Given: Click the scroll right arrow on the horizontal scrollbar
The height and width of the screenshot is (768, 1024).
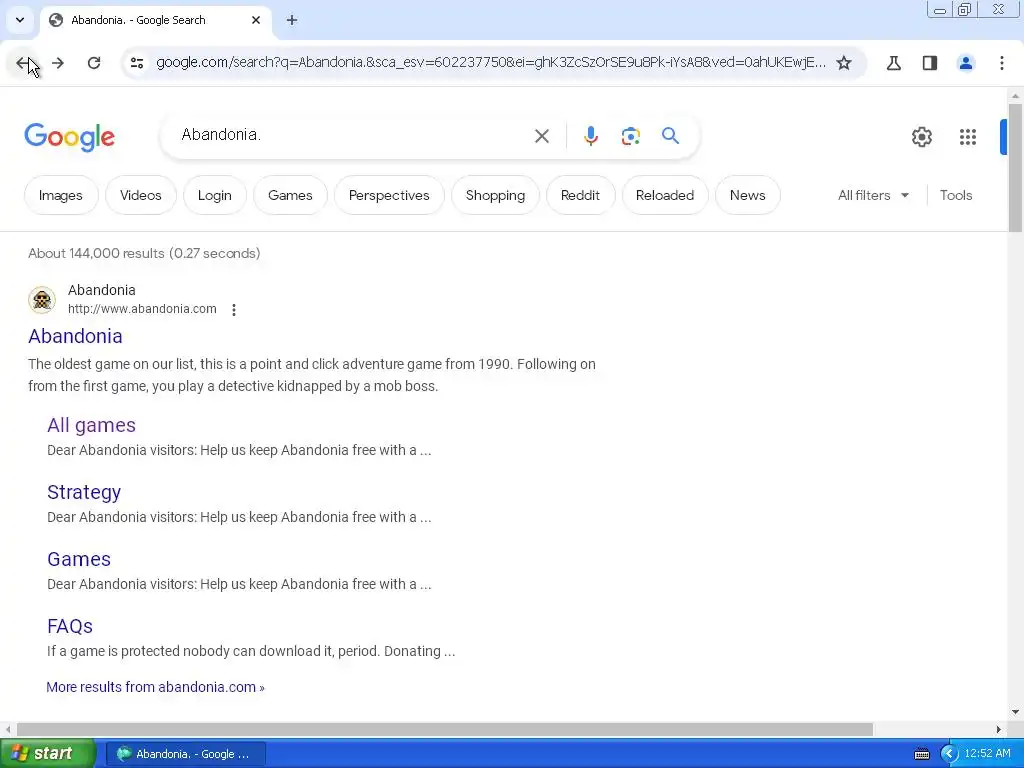Looking at the screenshot, I should (x=999, y=729).
